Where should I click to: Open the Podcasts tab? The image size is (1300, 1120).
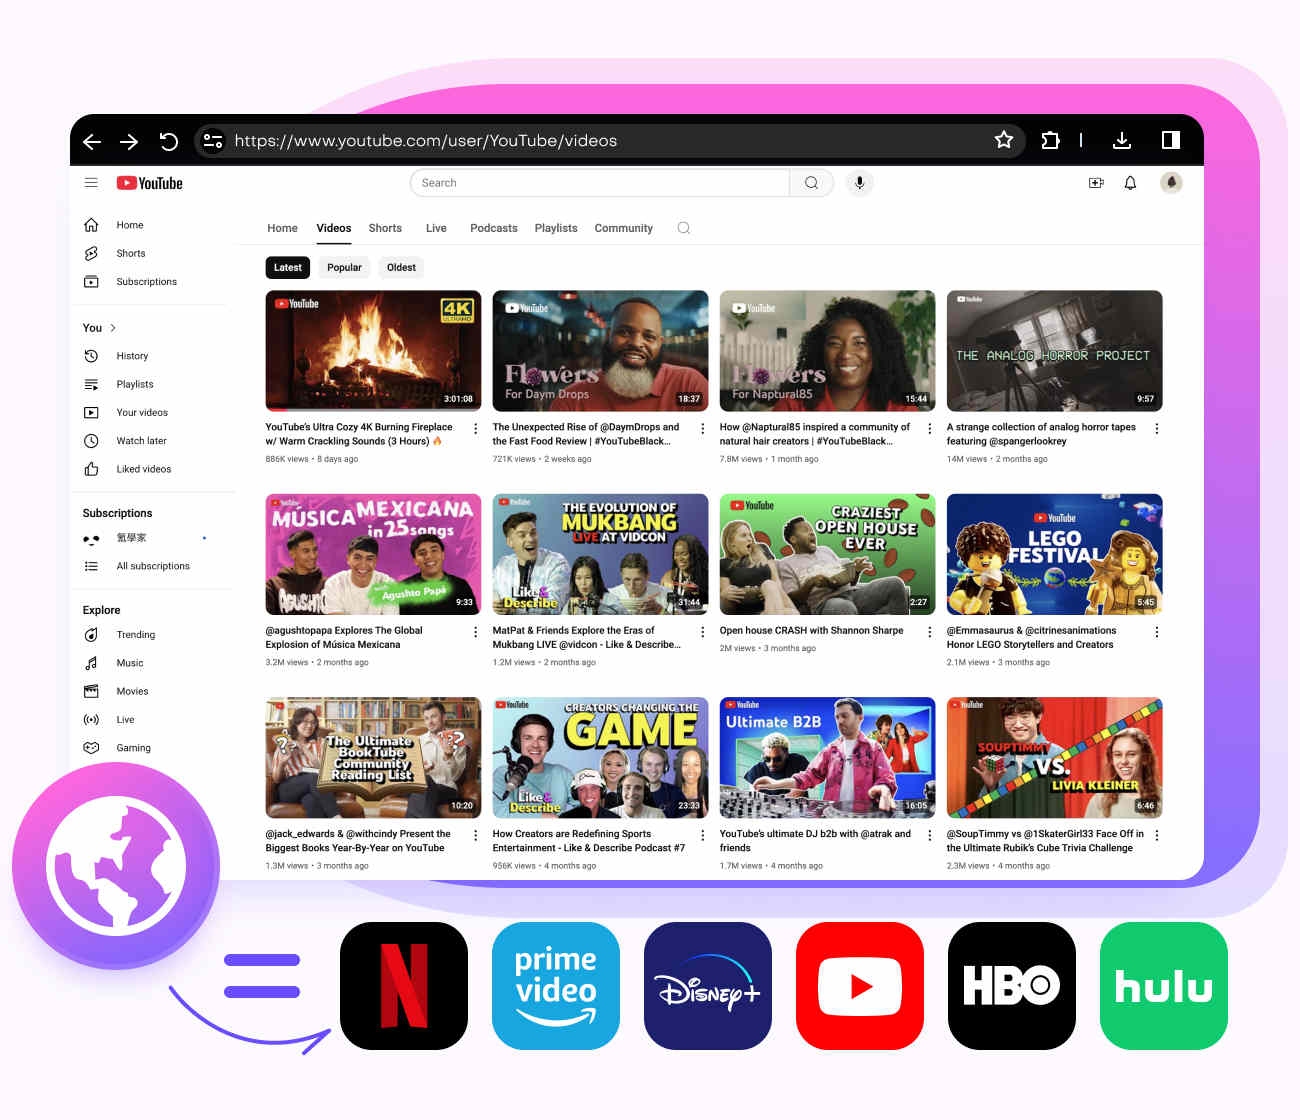[x=494, y=228]
